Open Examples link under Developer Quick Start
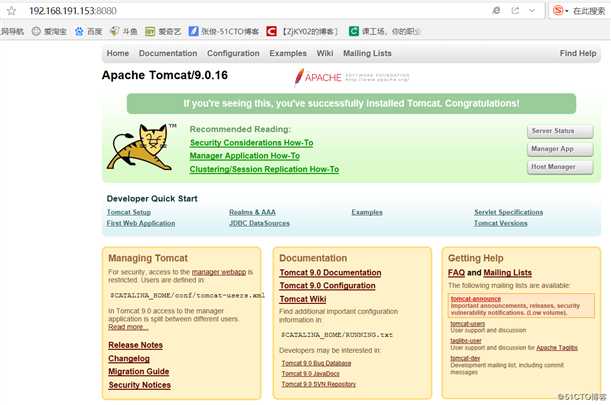Image resolution: width=611 pixels, height=405 pixels. pyautogui.click(x=367, y=212)
